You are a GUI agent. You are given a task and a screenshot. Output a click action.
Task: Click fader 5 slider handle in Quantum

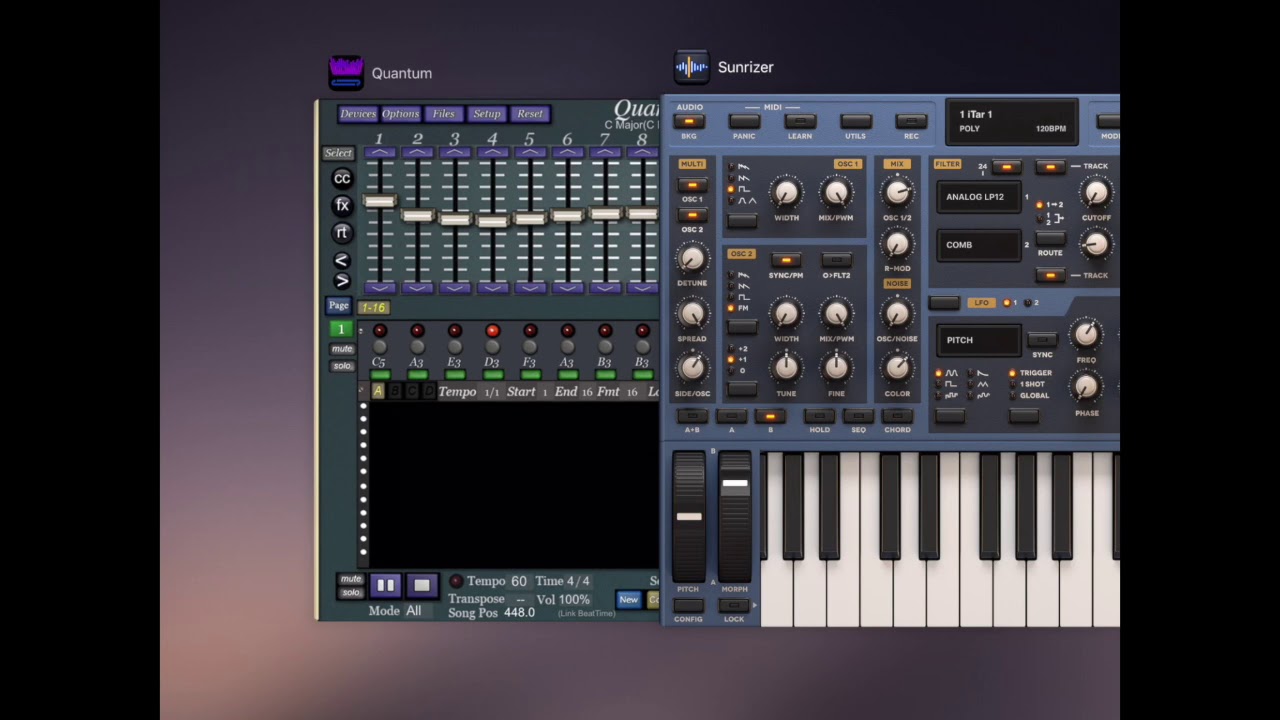click(x=530, y=219)
